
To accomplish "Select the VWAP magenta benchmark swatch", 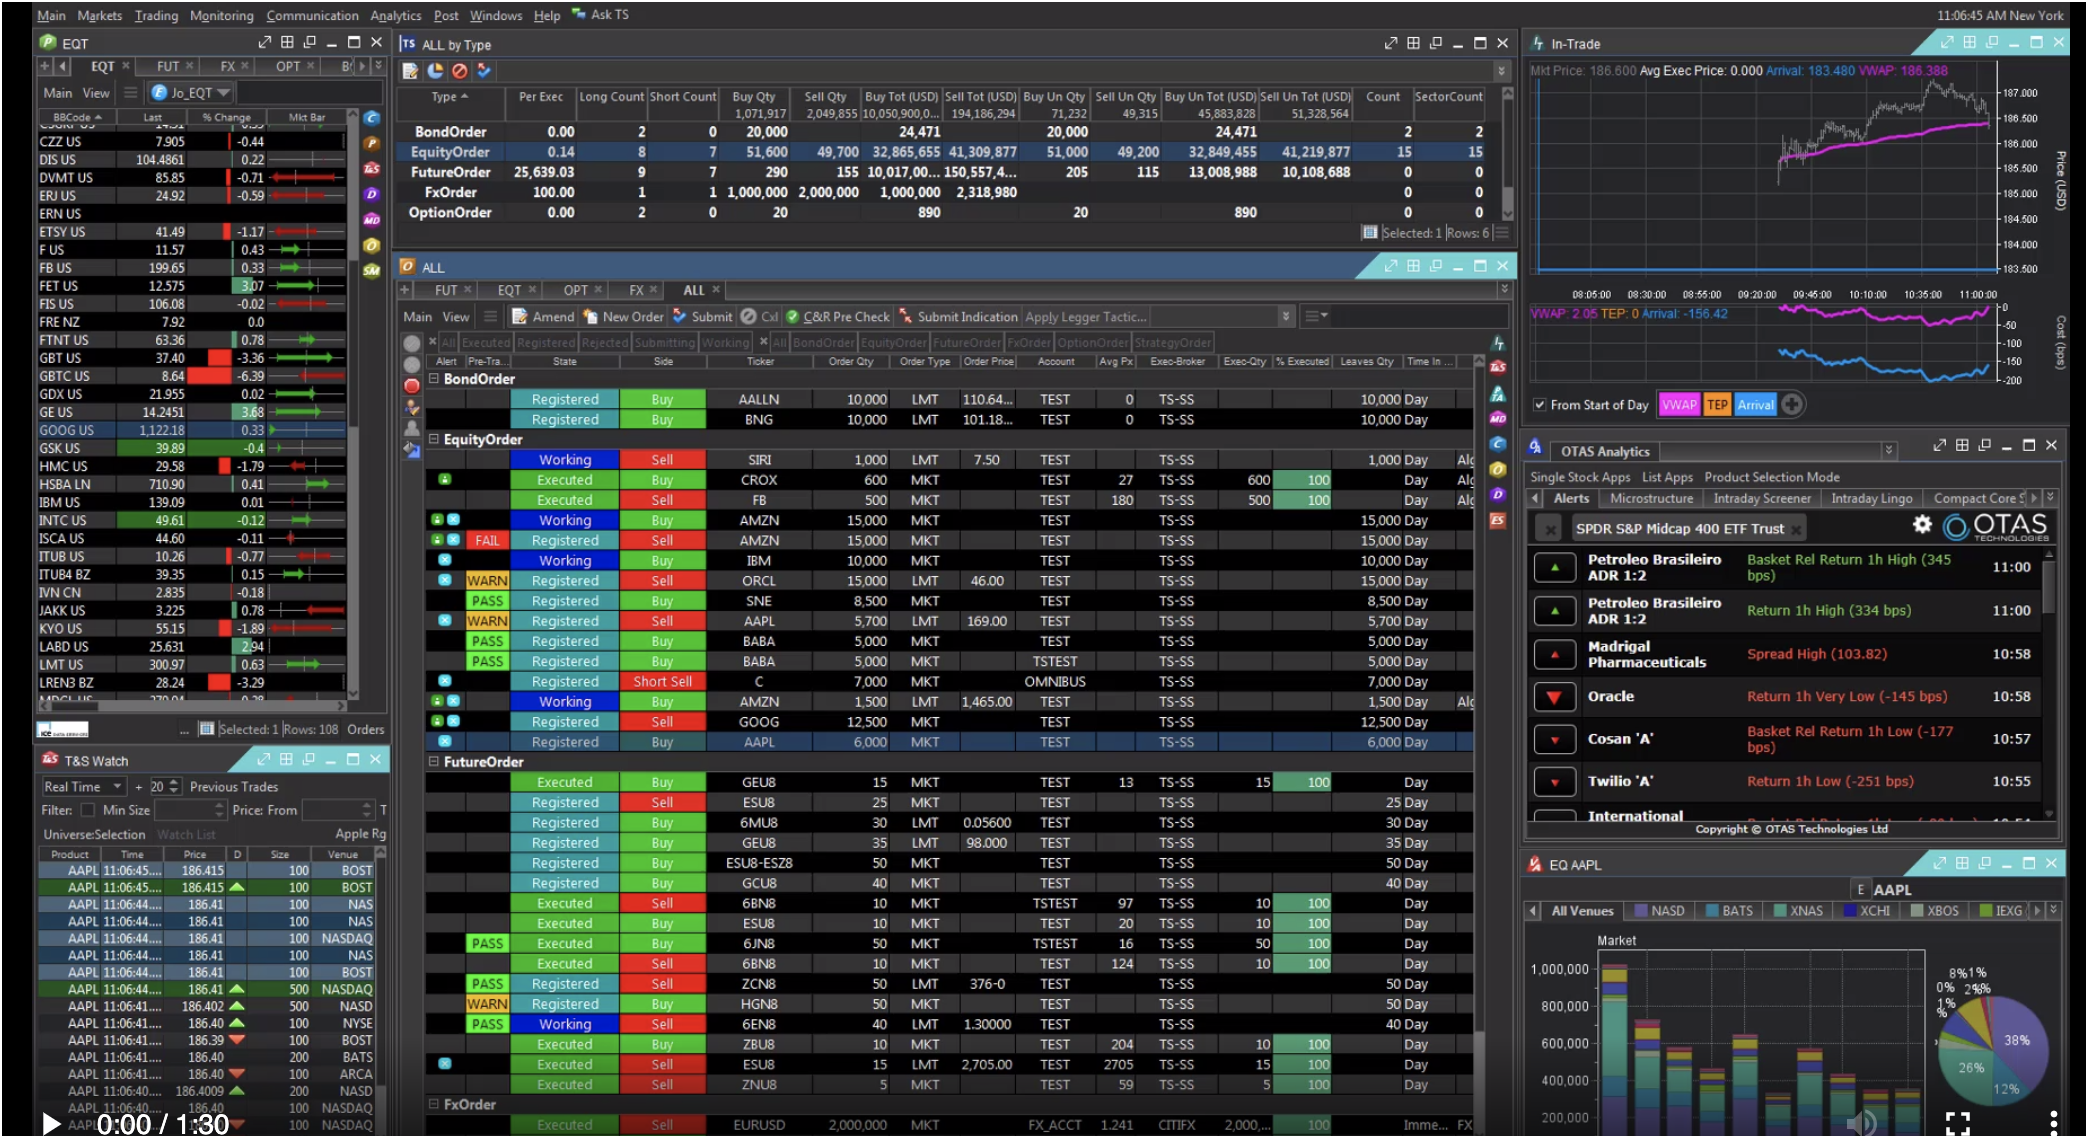I will tap(1678, 405).
